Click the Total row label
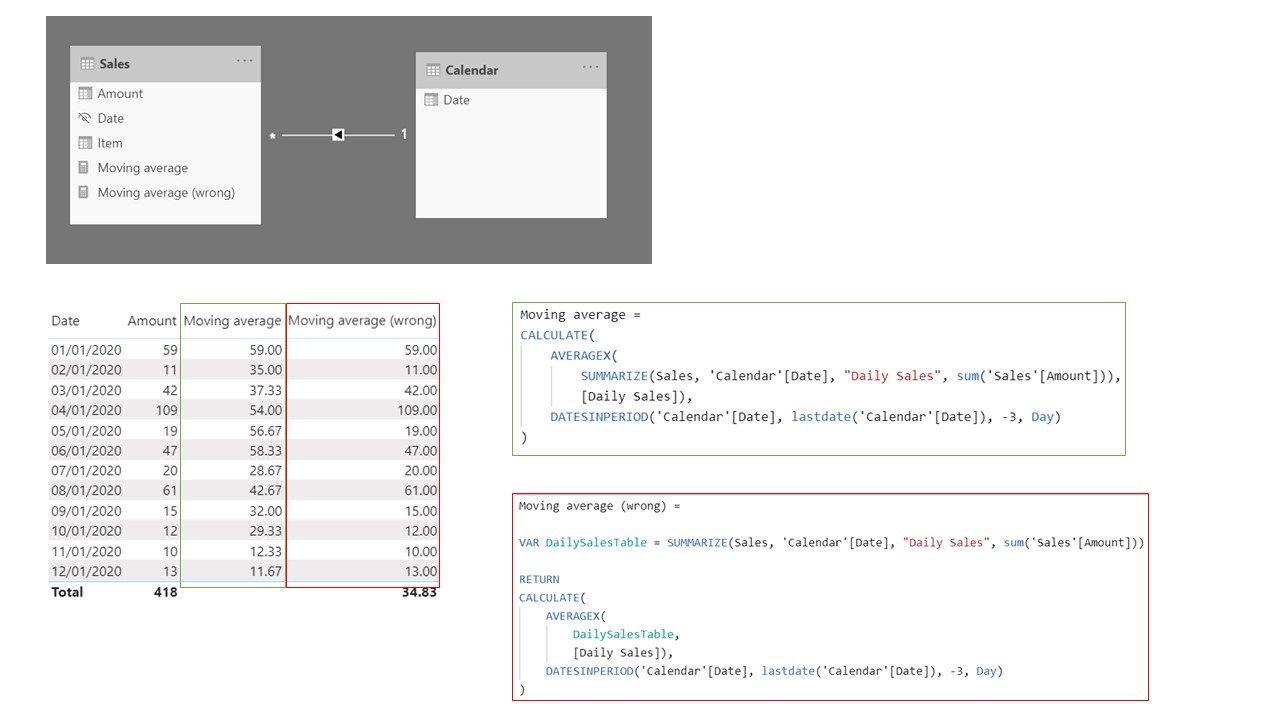 coord(67,592)
